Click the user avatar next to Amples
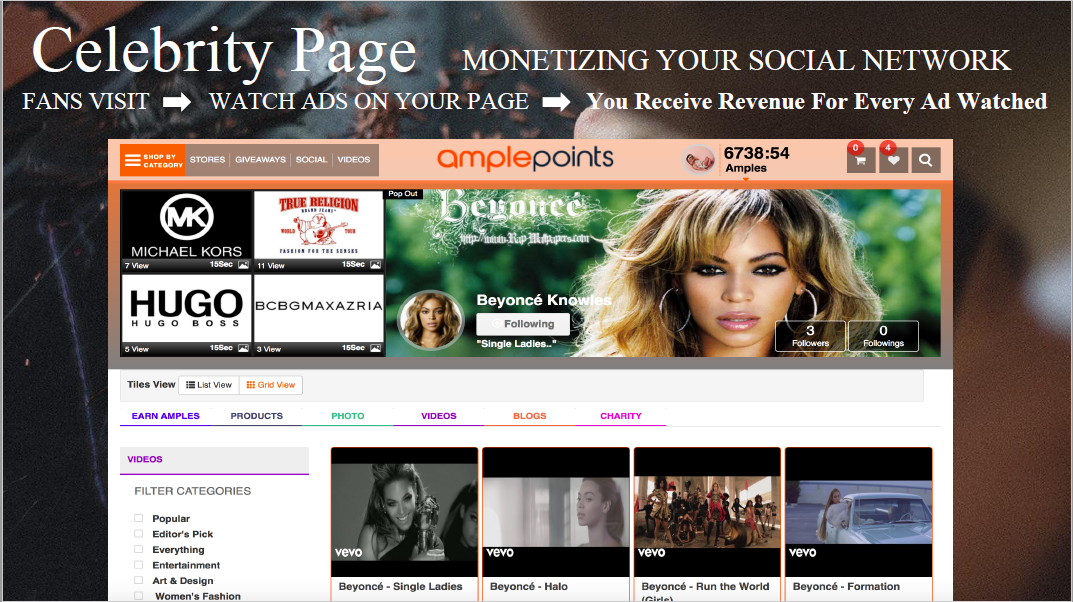This screenshot has width=1073, height=602. [x=699, y=160]
